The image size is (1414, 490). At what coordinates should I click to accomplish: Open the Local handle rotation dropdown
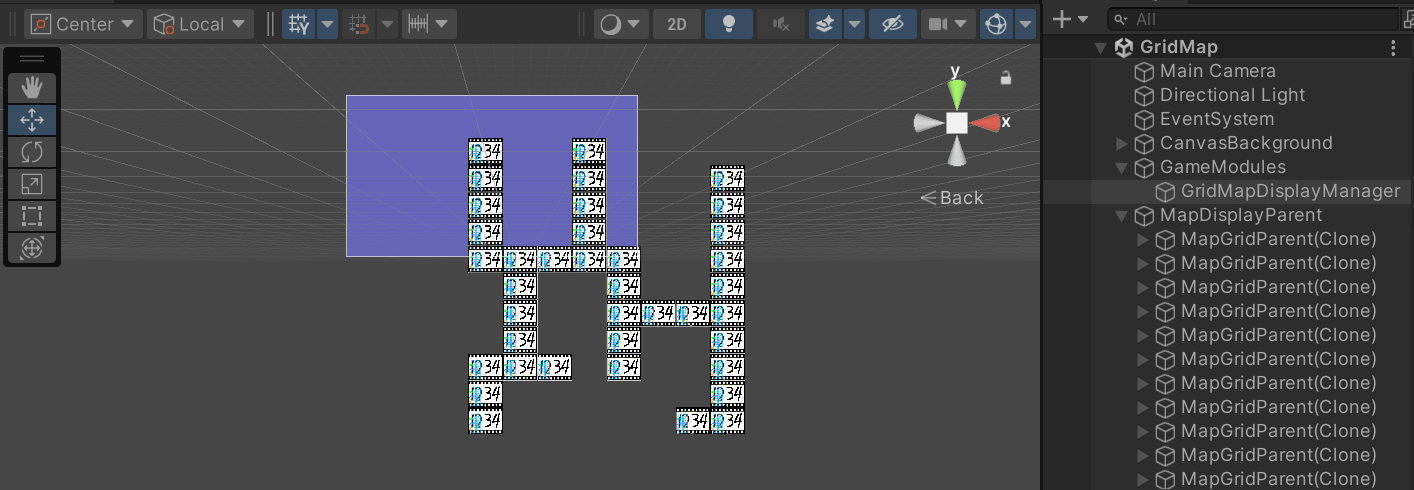200,24
